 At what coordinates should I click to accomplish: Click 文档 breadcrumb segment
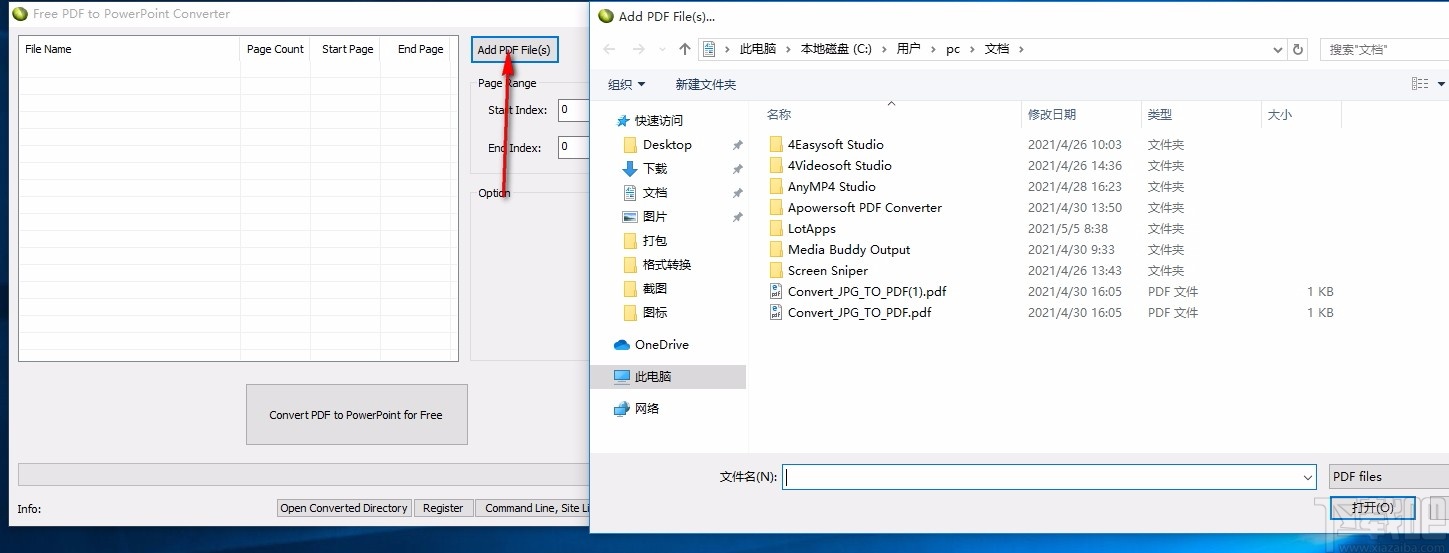(997, 49)
